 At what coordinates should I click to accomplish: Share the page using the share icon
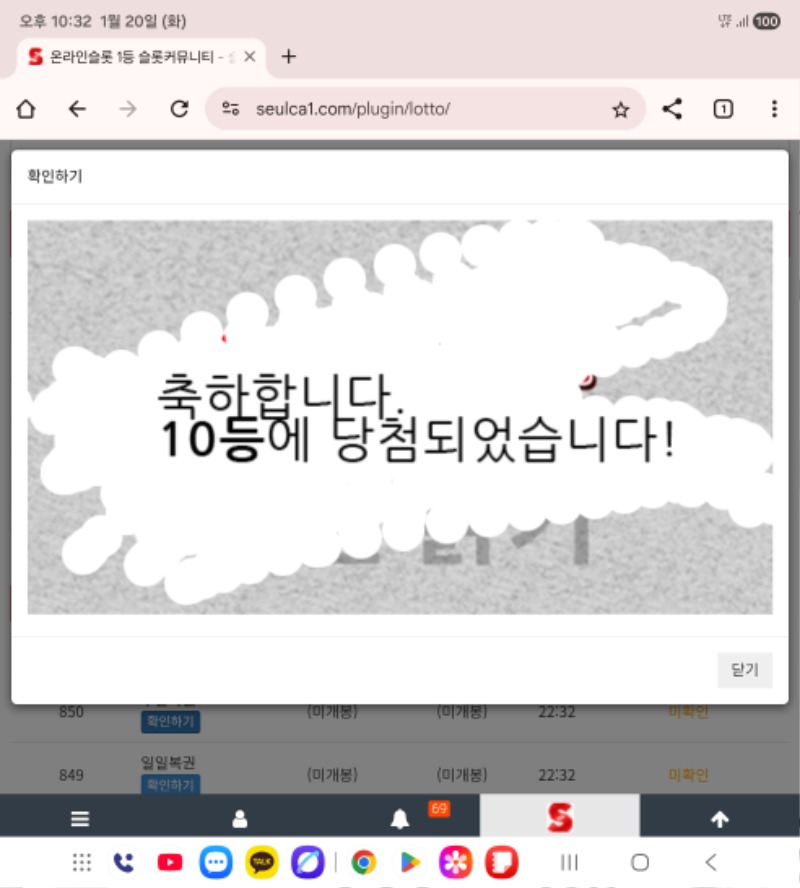click(672, 110)
